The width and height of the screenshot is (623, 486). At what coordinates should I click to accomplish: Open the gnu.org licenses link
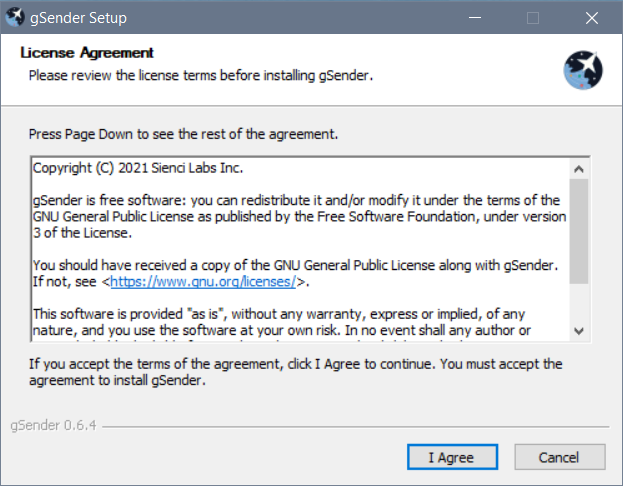(203, 282)
